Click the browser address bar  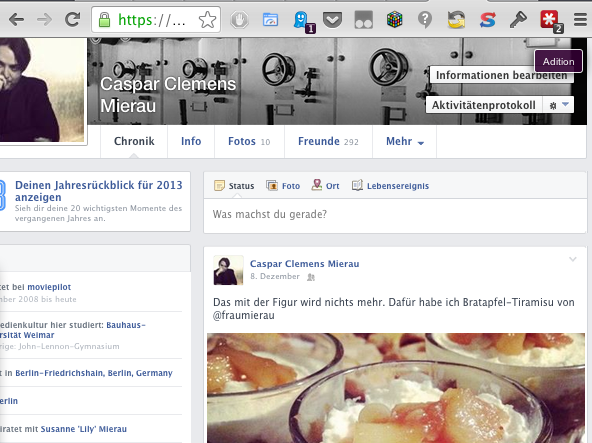click(x=156, y=20)
